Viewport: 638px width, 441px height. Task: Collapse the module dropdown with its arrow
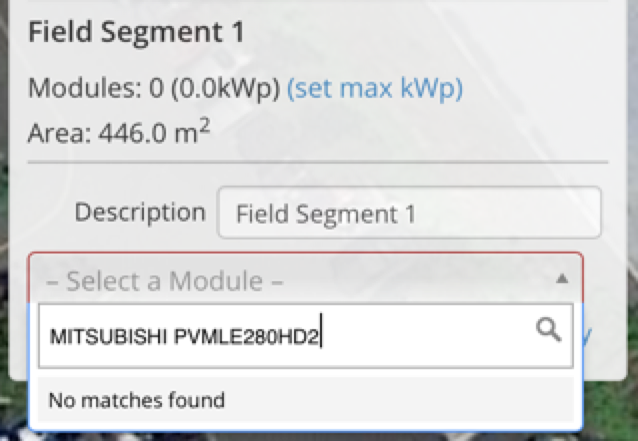coord(562,279)
